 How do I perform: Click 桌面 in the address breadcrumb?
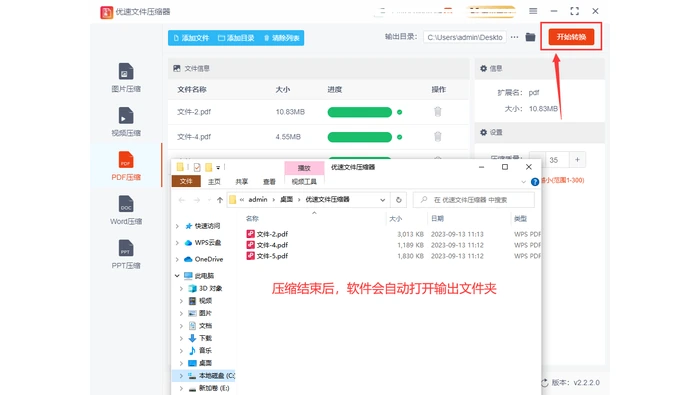tap(286, 200)
